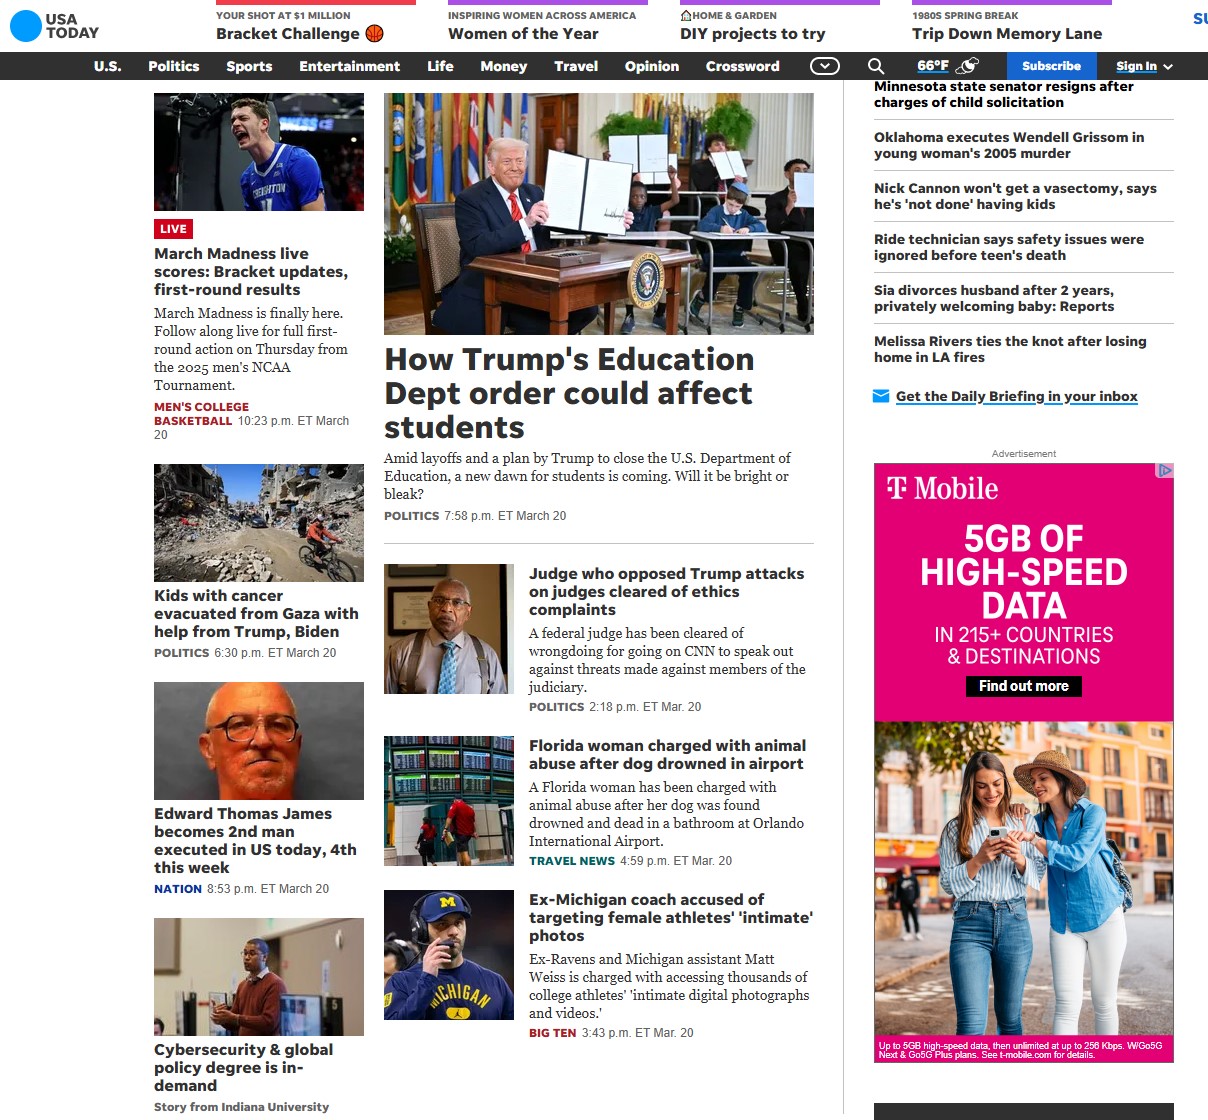Open Florida woman charged with animal abuse story

(667, 755)
